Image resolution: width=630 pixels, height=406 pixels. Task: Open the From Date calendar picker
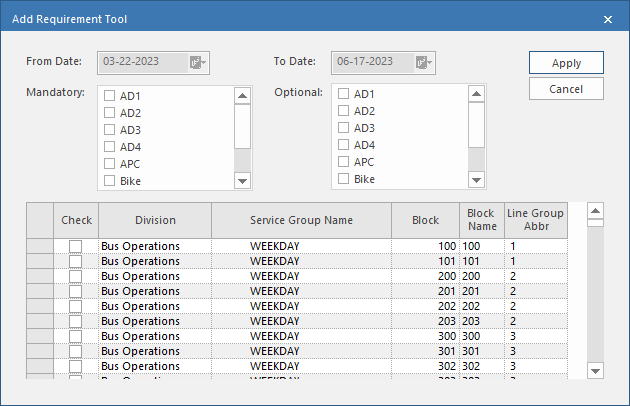tap(198, 63)
